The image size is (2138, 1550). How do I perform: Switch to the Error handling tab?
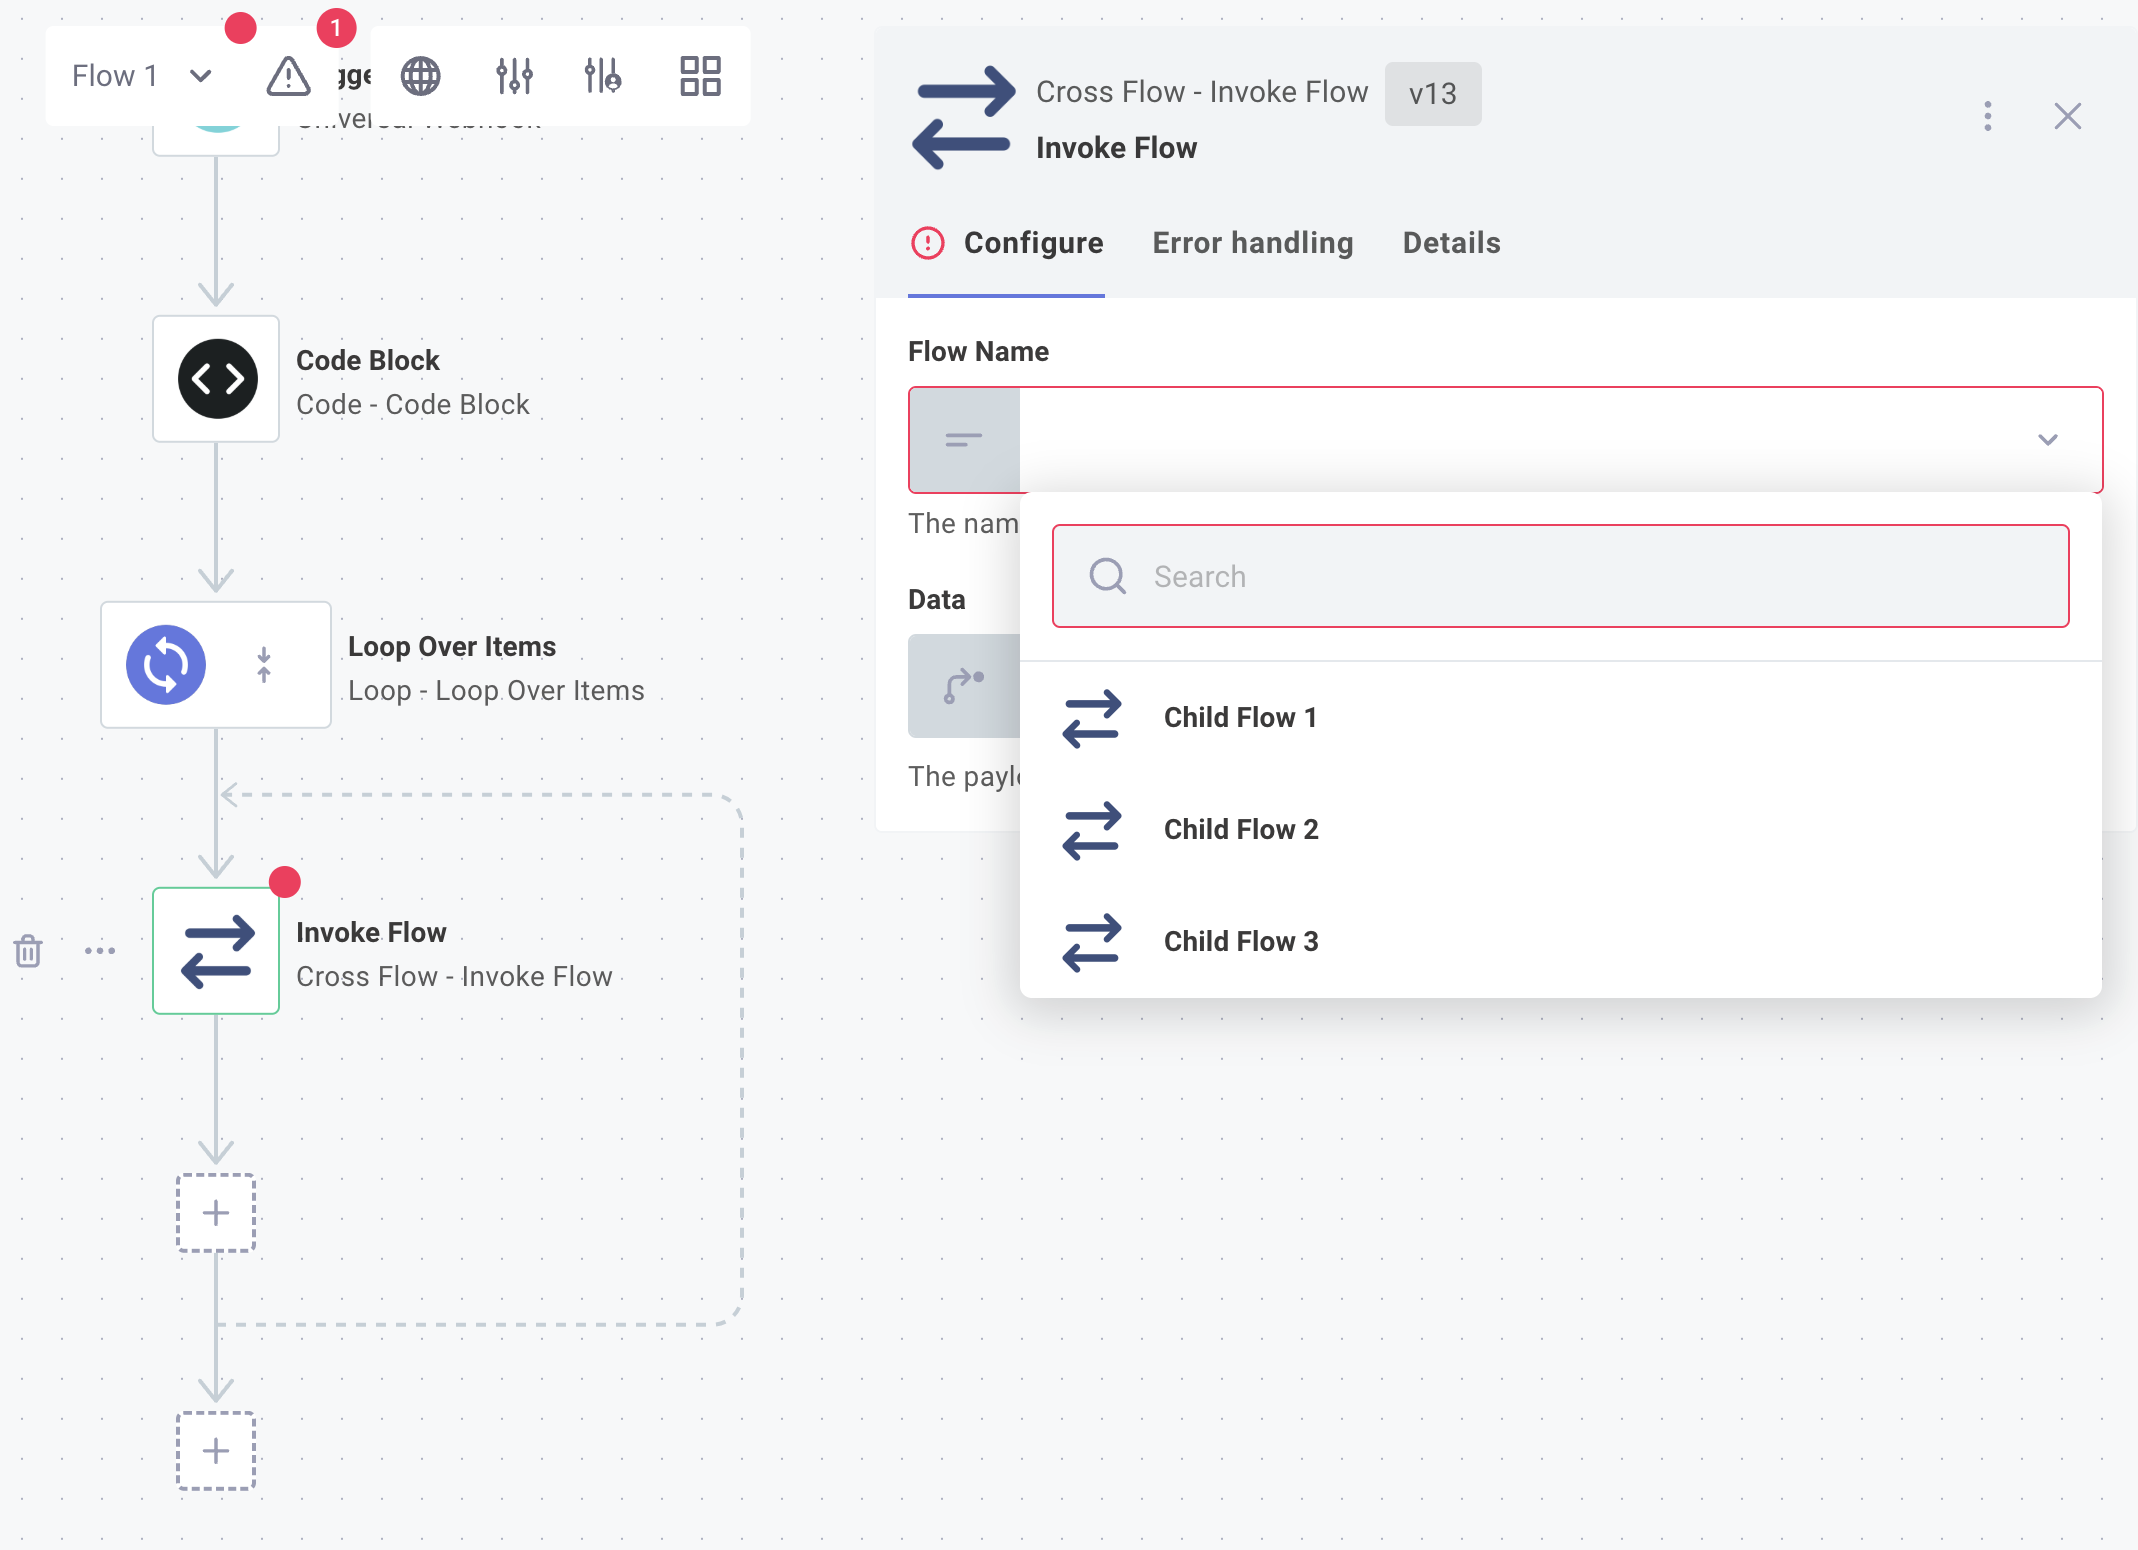[1252, 242]
